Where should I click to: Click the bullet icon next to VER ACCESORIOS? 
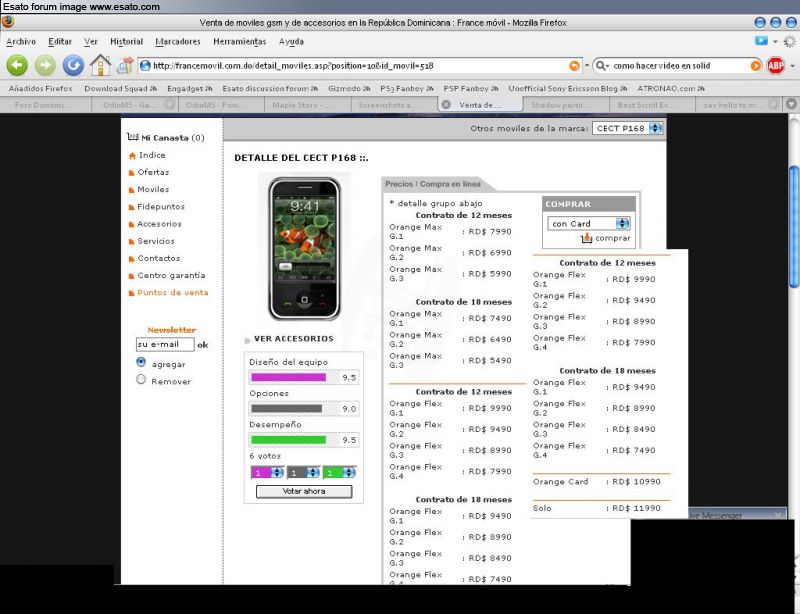point(247,340)
